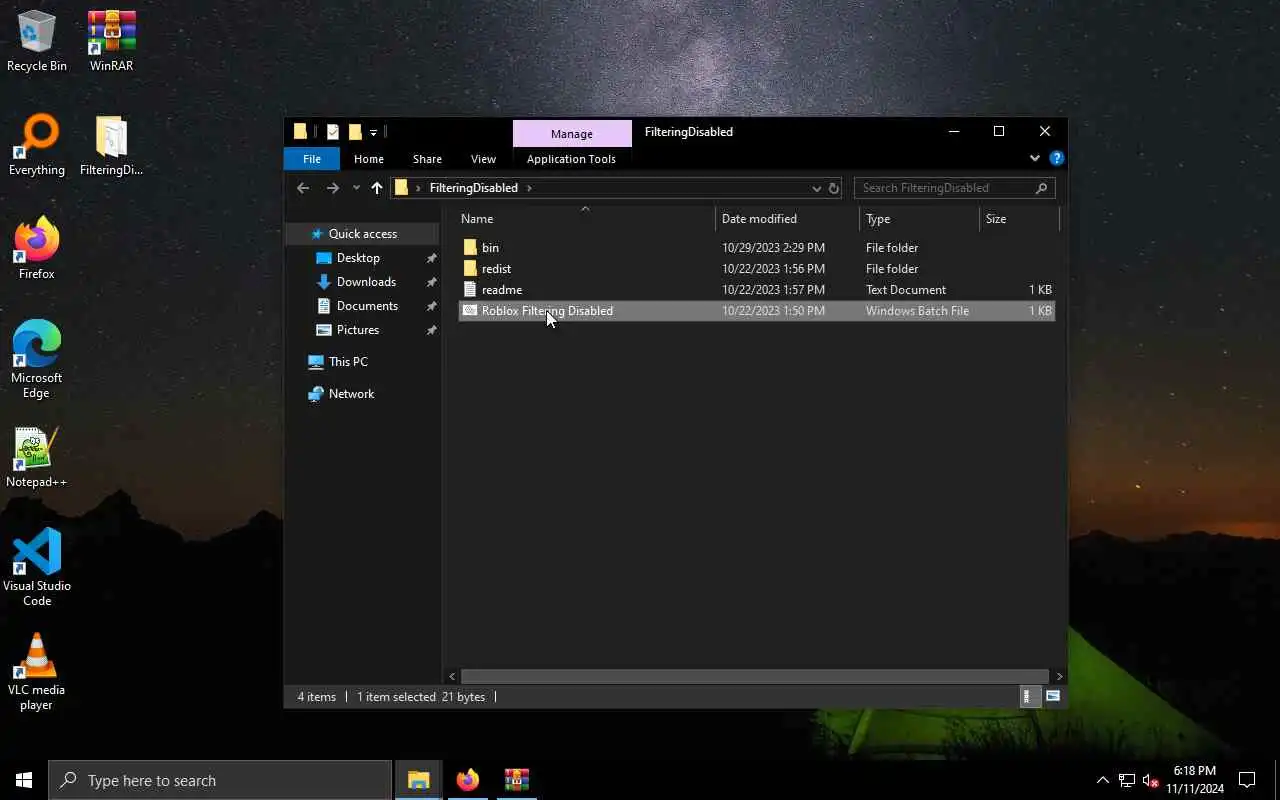1280x800 pixels.
Task: Click the Firefox taskbar icon
Action: point(467,780)
